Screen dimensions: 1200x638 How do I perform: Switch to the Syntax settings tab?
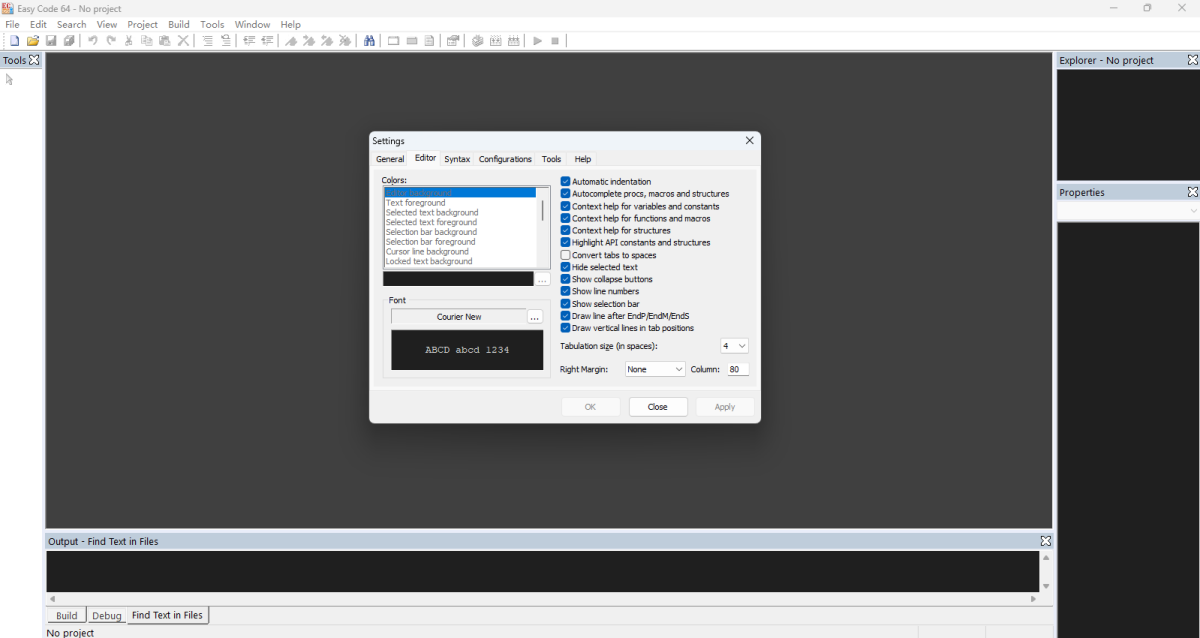click(457, 159)
